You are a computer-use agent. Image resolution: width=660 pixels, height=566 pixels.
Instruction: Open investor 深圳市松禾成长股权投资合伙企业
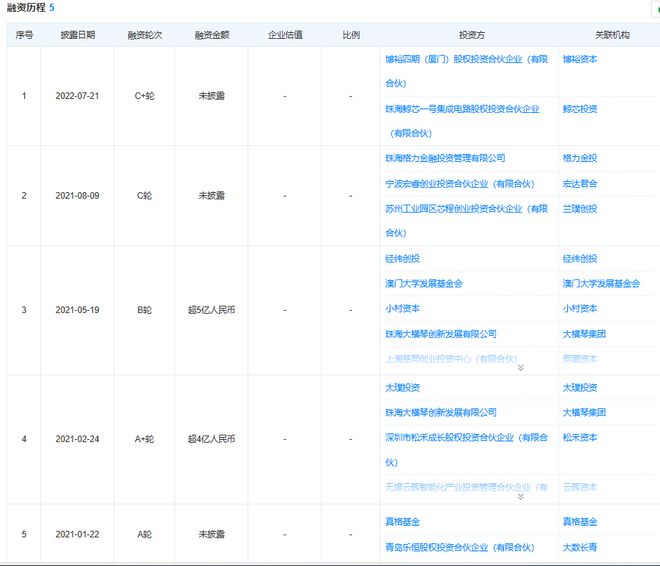(x=466, y=450)
